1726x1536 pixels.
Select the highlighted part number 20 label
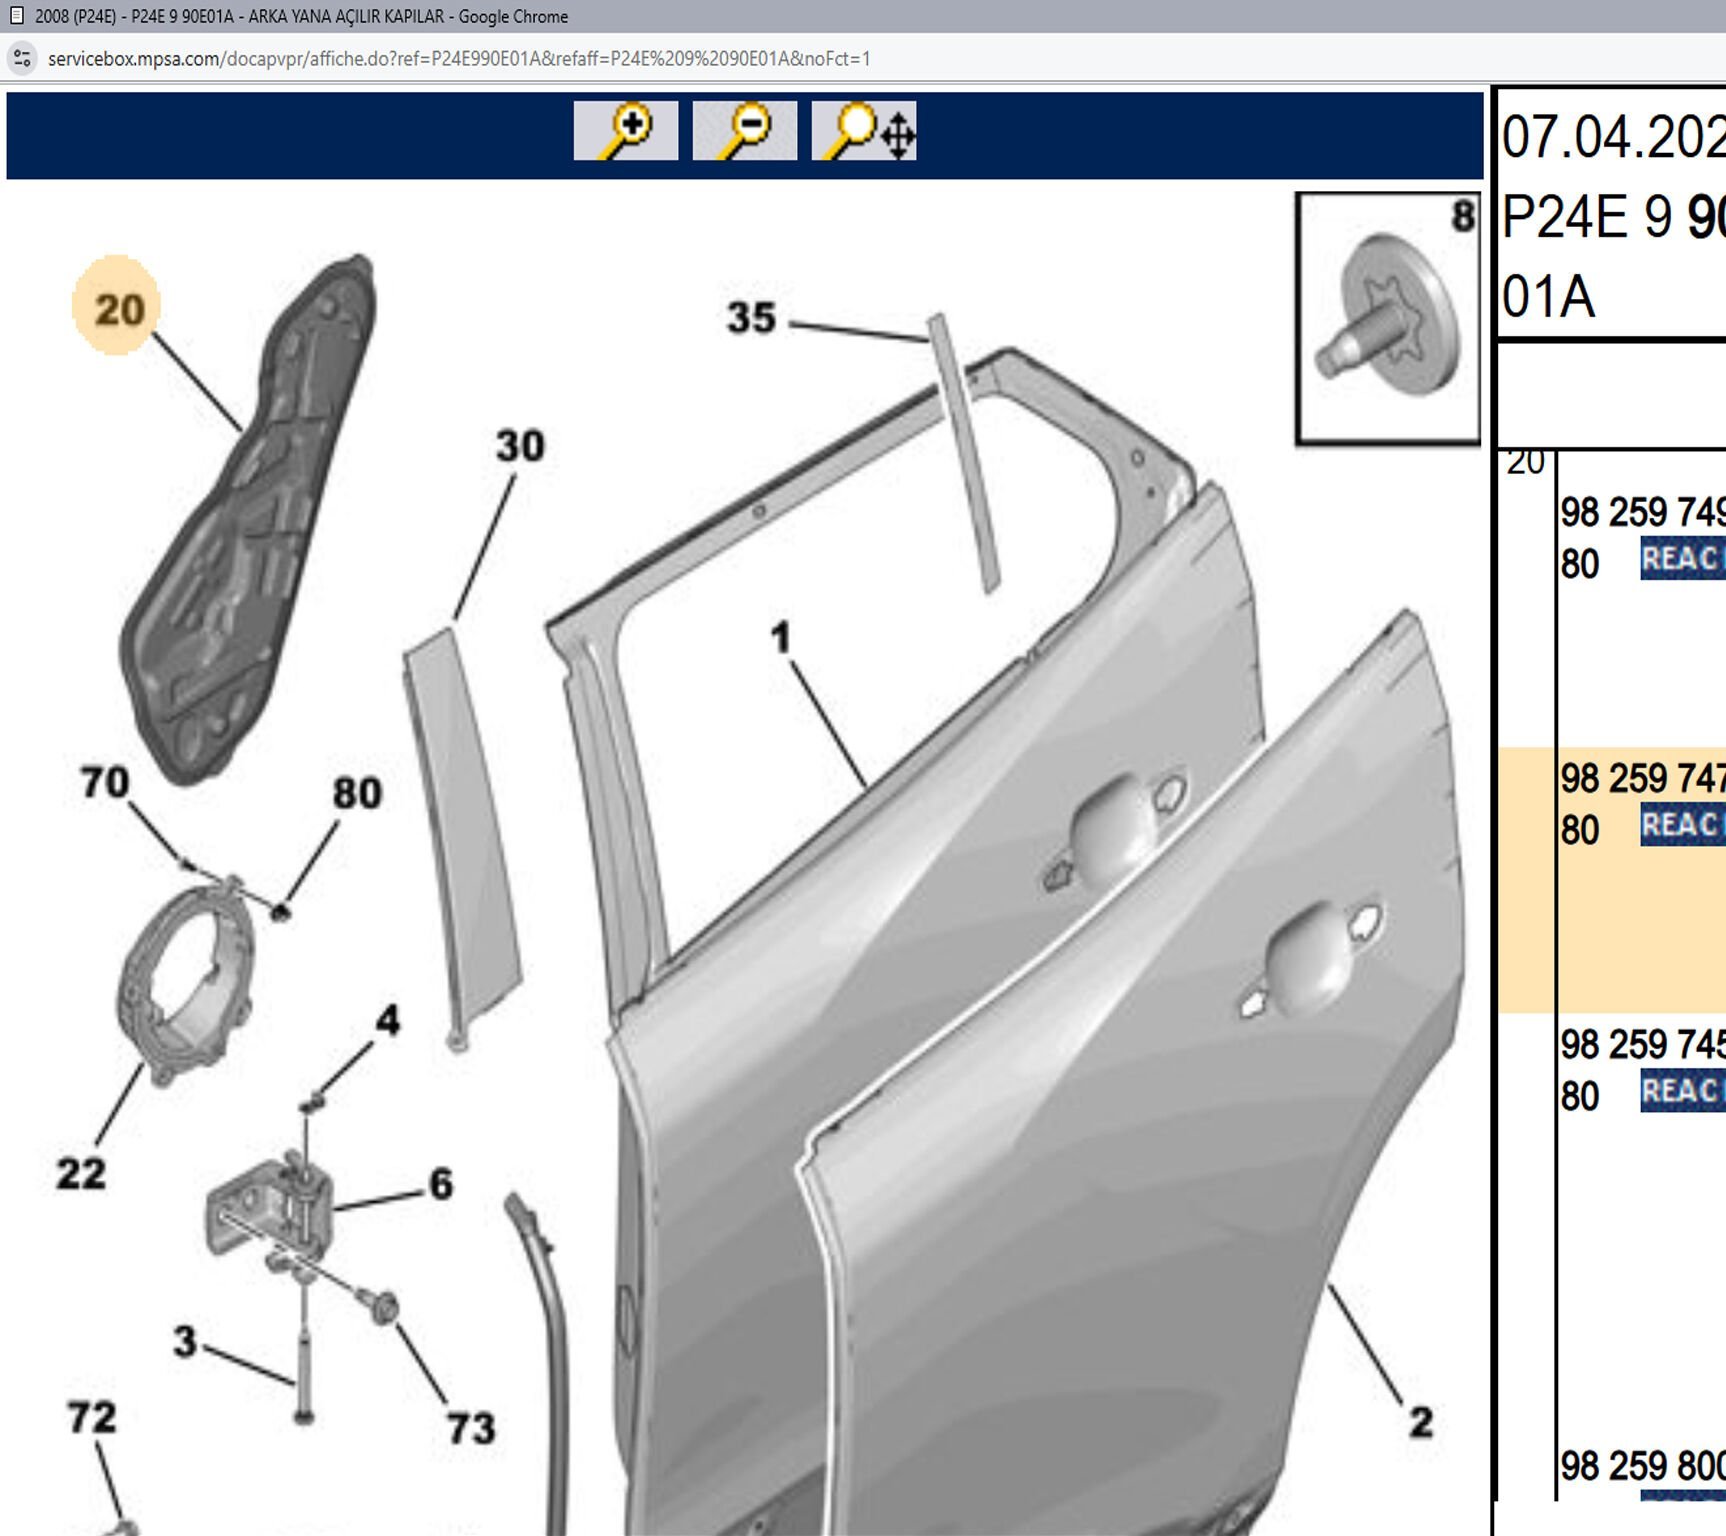[118, 308]
